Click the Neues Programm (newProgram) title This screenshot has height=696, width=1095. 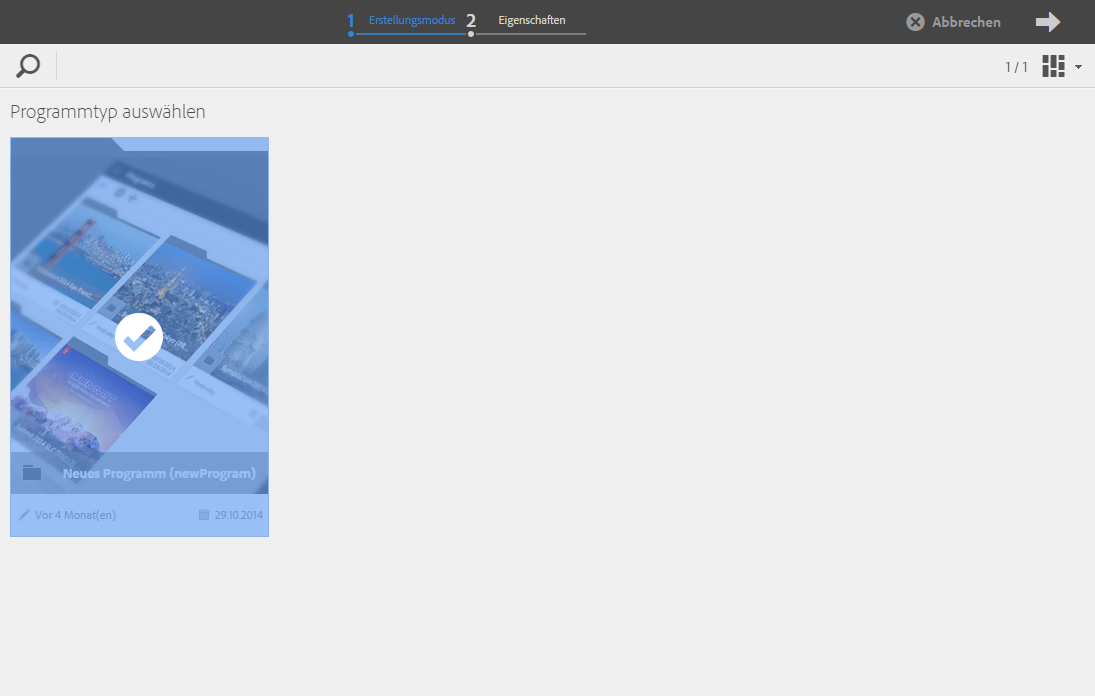[x=159, y=473]
